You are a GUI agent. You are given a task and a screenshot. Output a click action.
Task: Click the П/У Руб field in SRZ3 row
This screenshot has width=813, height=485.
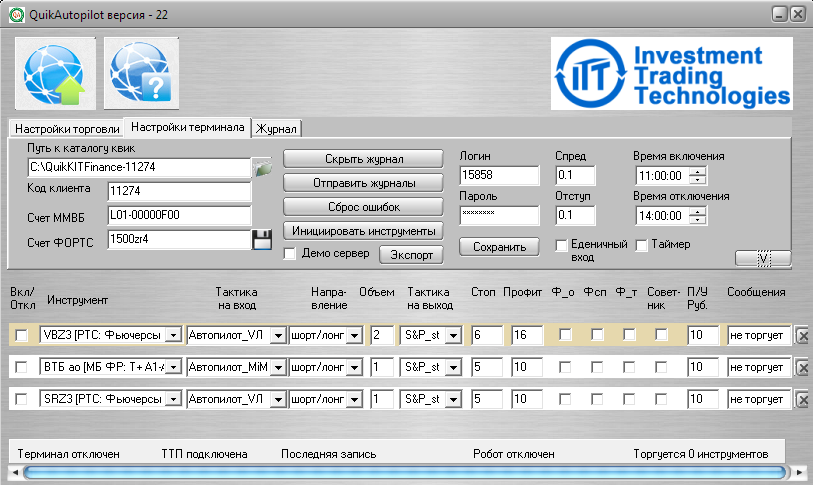703,399
